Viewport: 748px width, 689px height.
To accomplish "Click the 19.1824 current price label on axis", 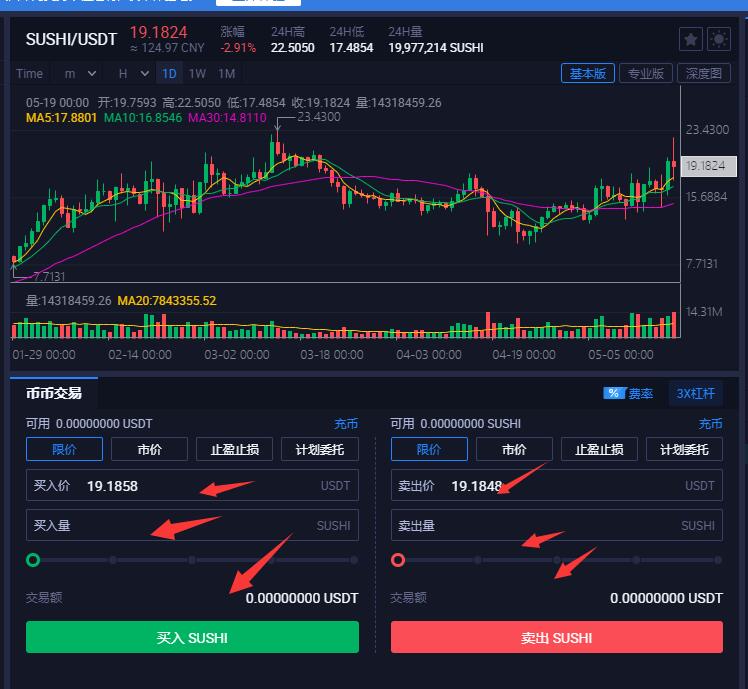I will click(708, 166).
